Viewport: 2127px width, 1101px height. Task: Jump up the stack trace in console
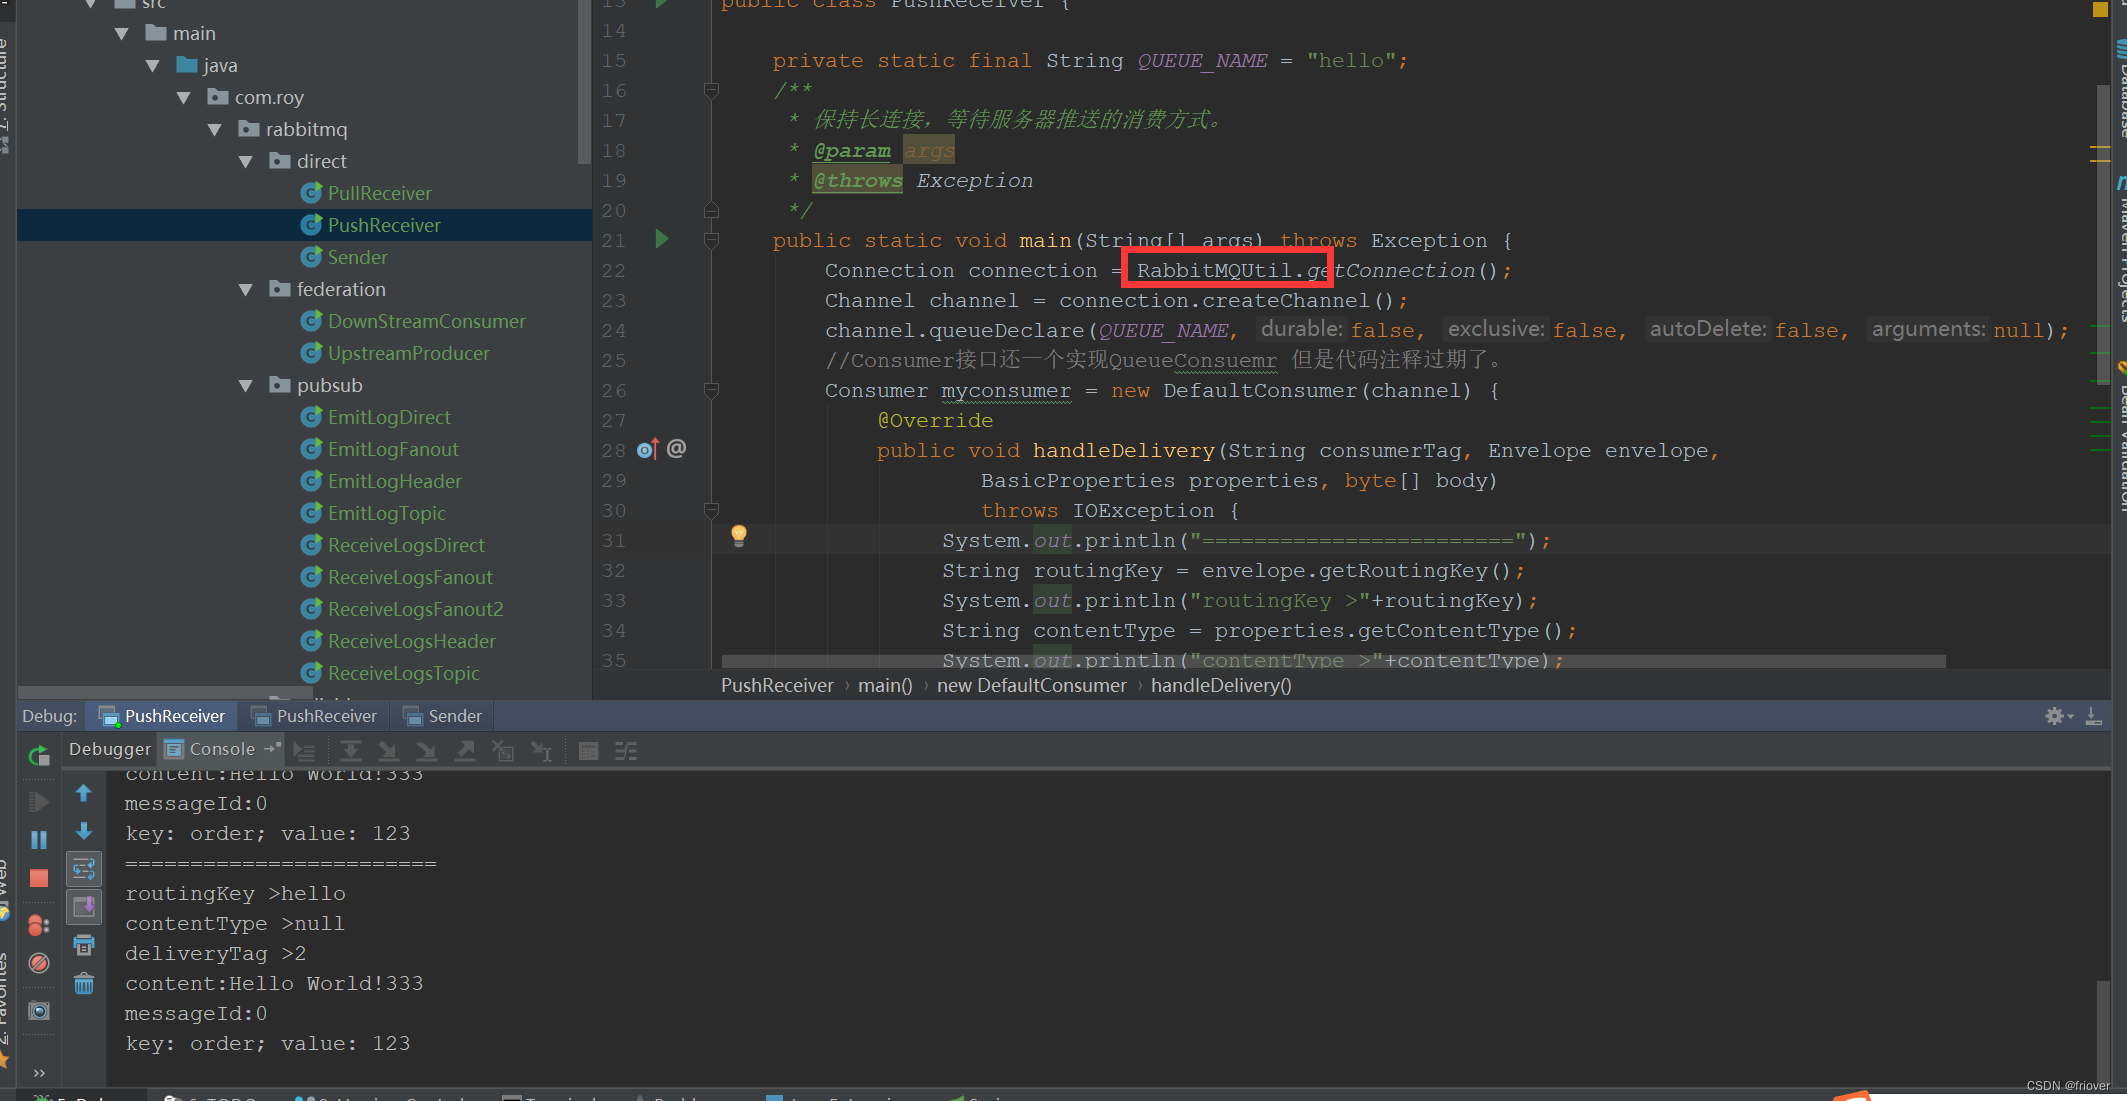84,793
